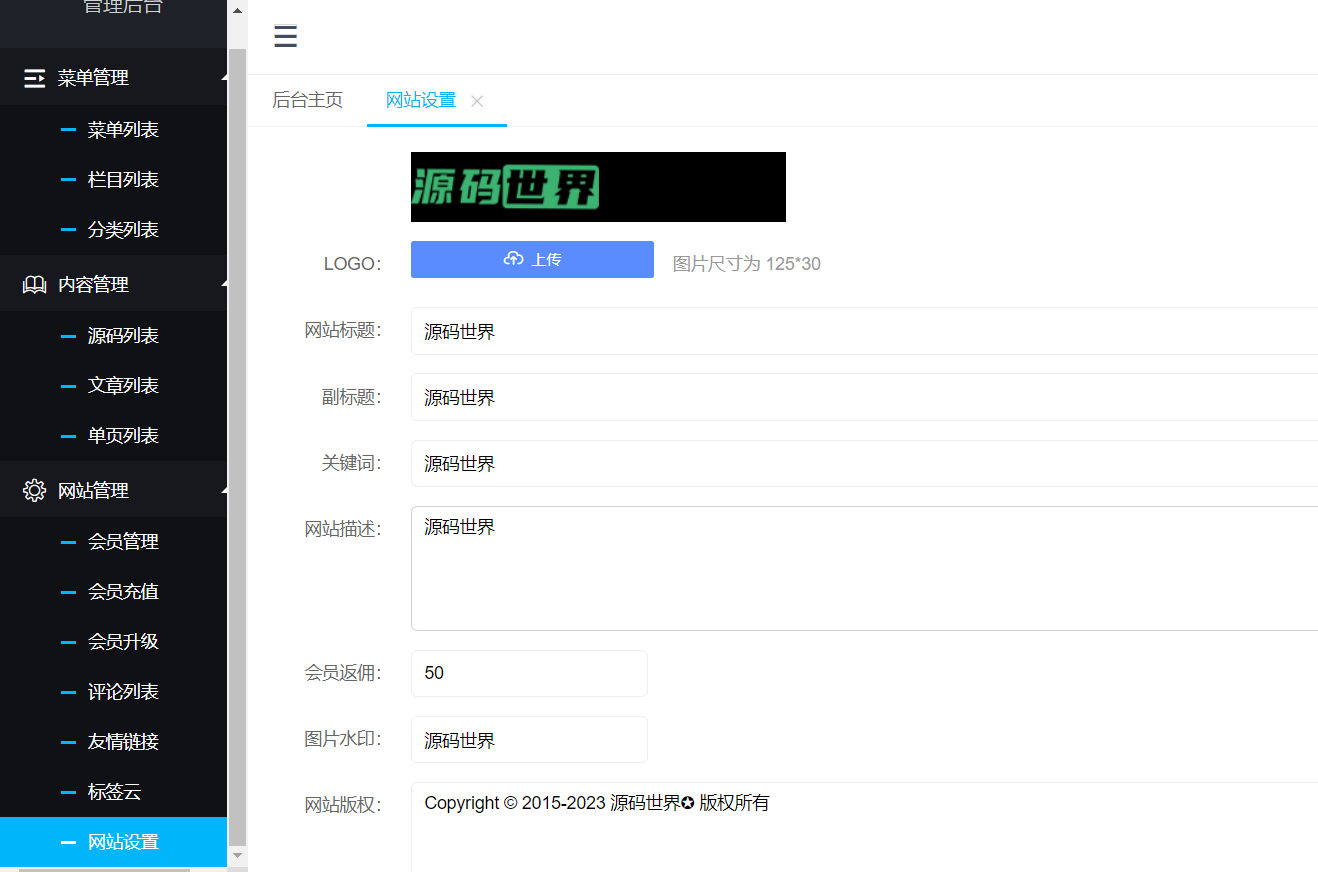Switch to the 后台主页 tab
The height and width of the screenshot is (872, 1318).
[307, 100]
